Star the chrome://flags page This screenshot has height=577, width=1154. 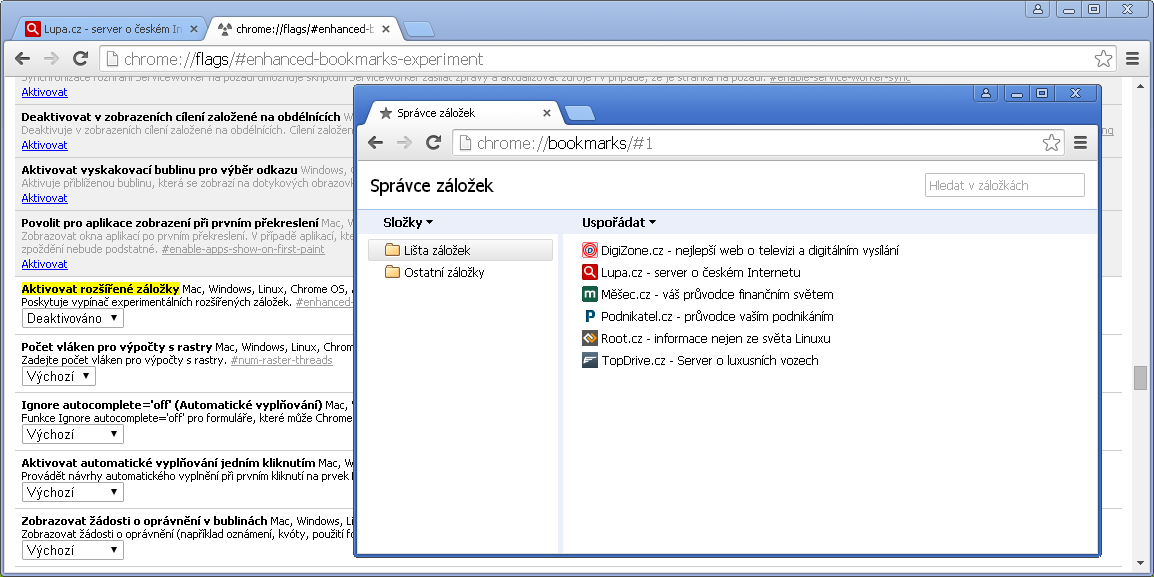click(x=1103, y=59)
